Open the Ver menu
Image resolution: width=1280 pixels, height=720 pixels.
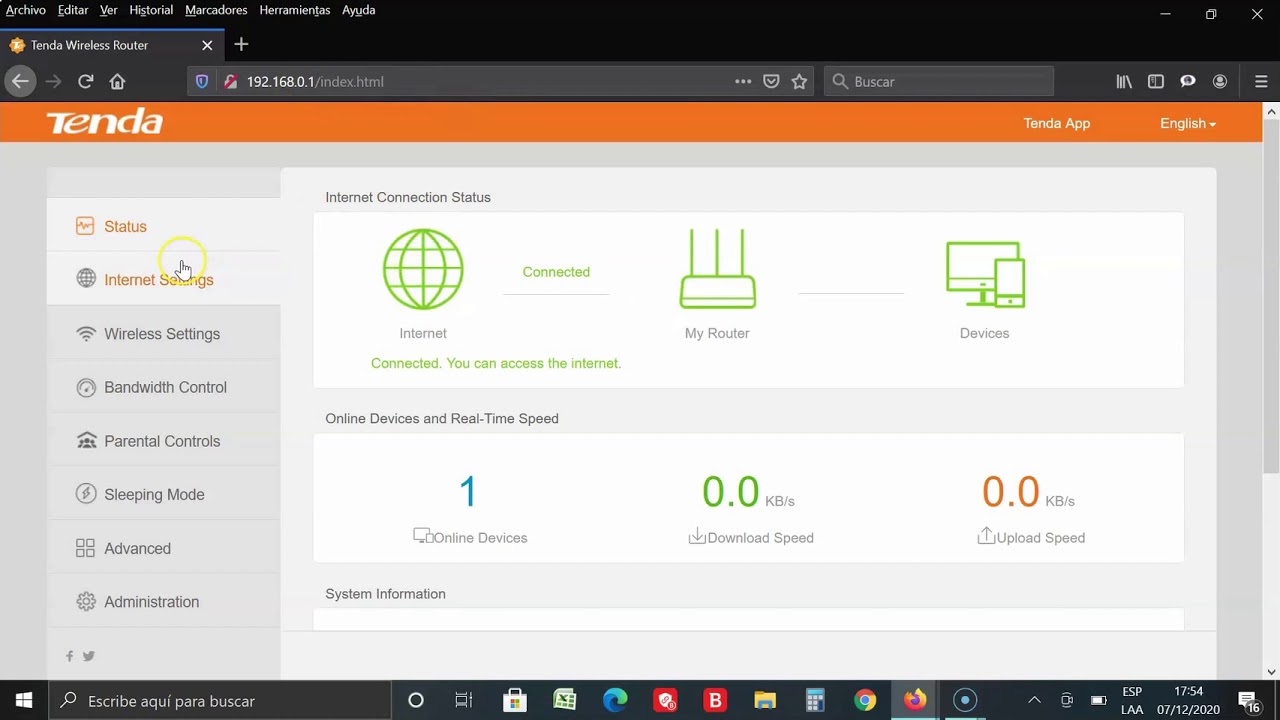pyautogui.click(x=109, y=10)
